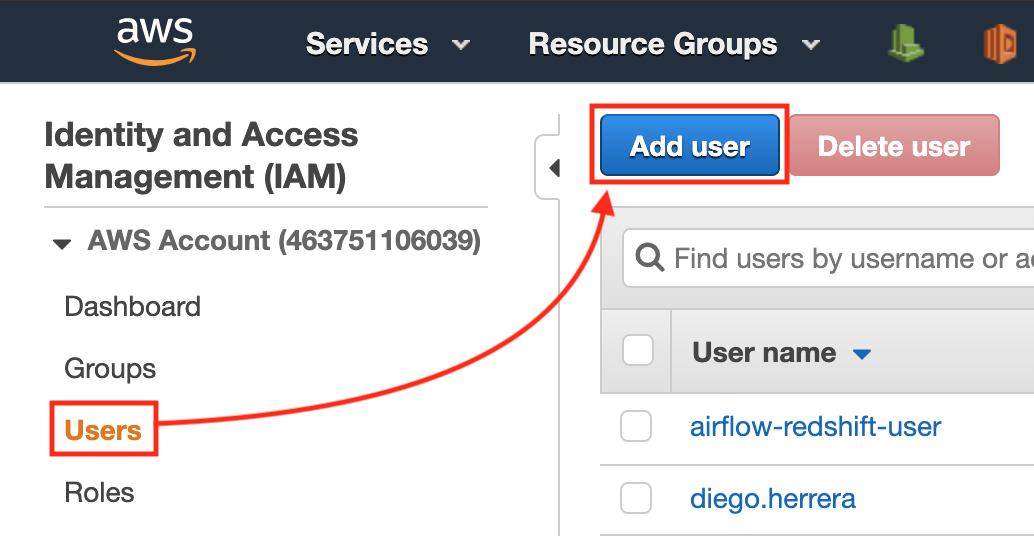This screenshot has width=1034, height=536.
Task: Toggle the select-all users checkbox
Action: click(638, 350)
